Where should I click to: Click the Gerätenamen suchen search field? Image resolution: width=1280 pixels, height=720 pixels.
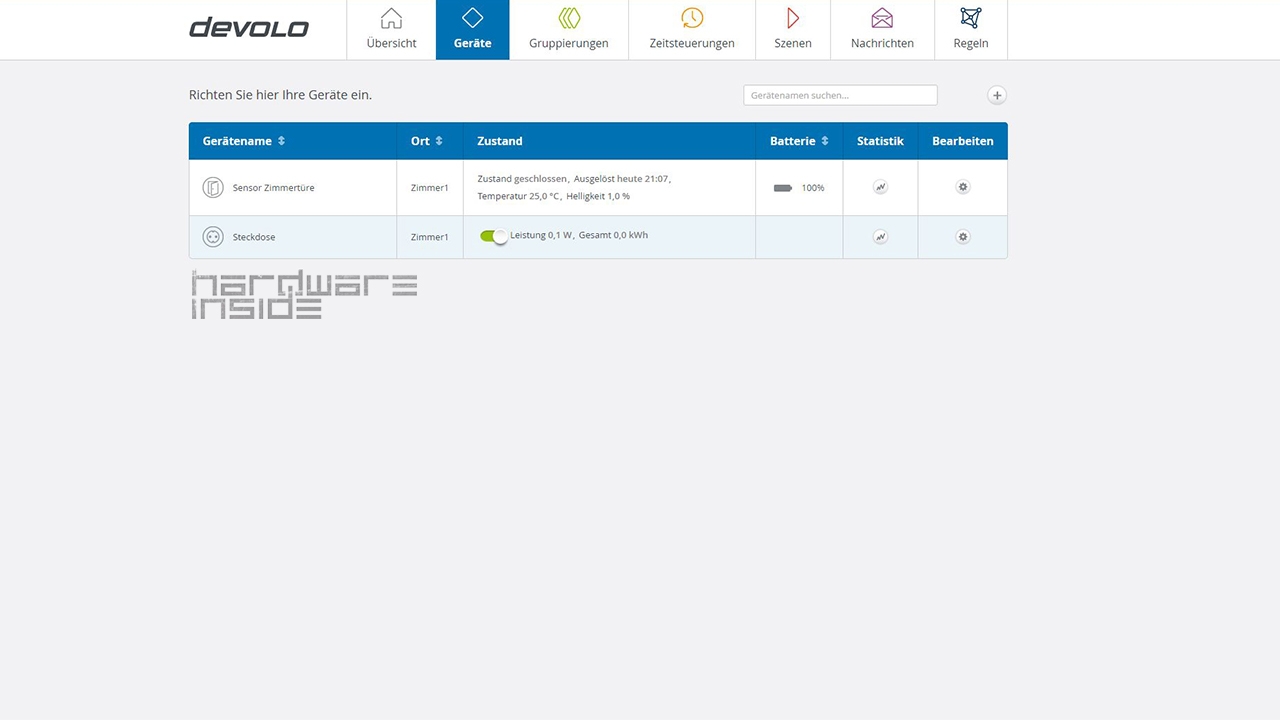(840, 95)
